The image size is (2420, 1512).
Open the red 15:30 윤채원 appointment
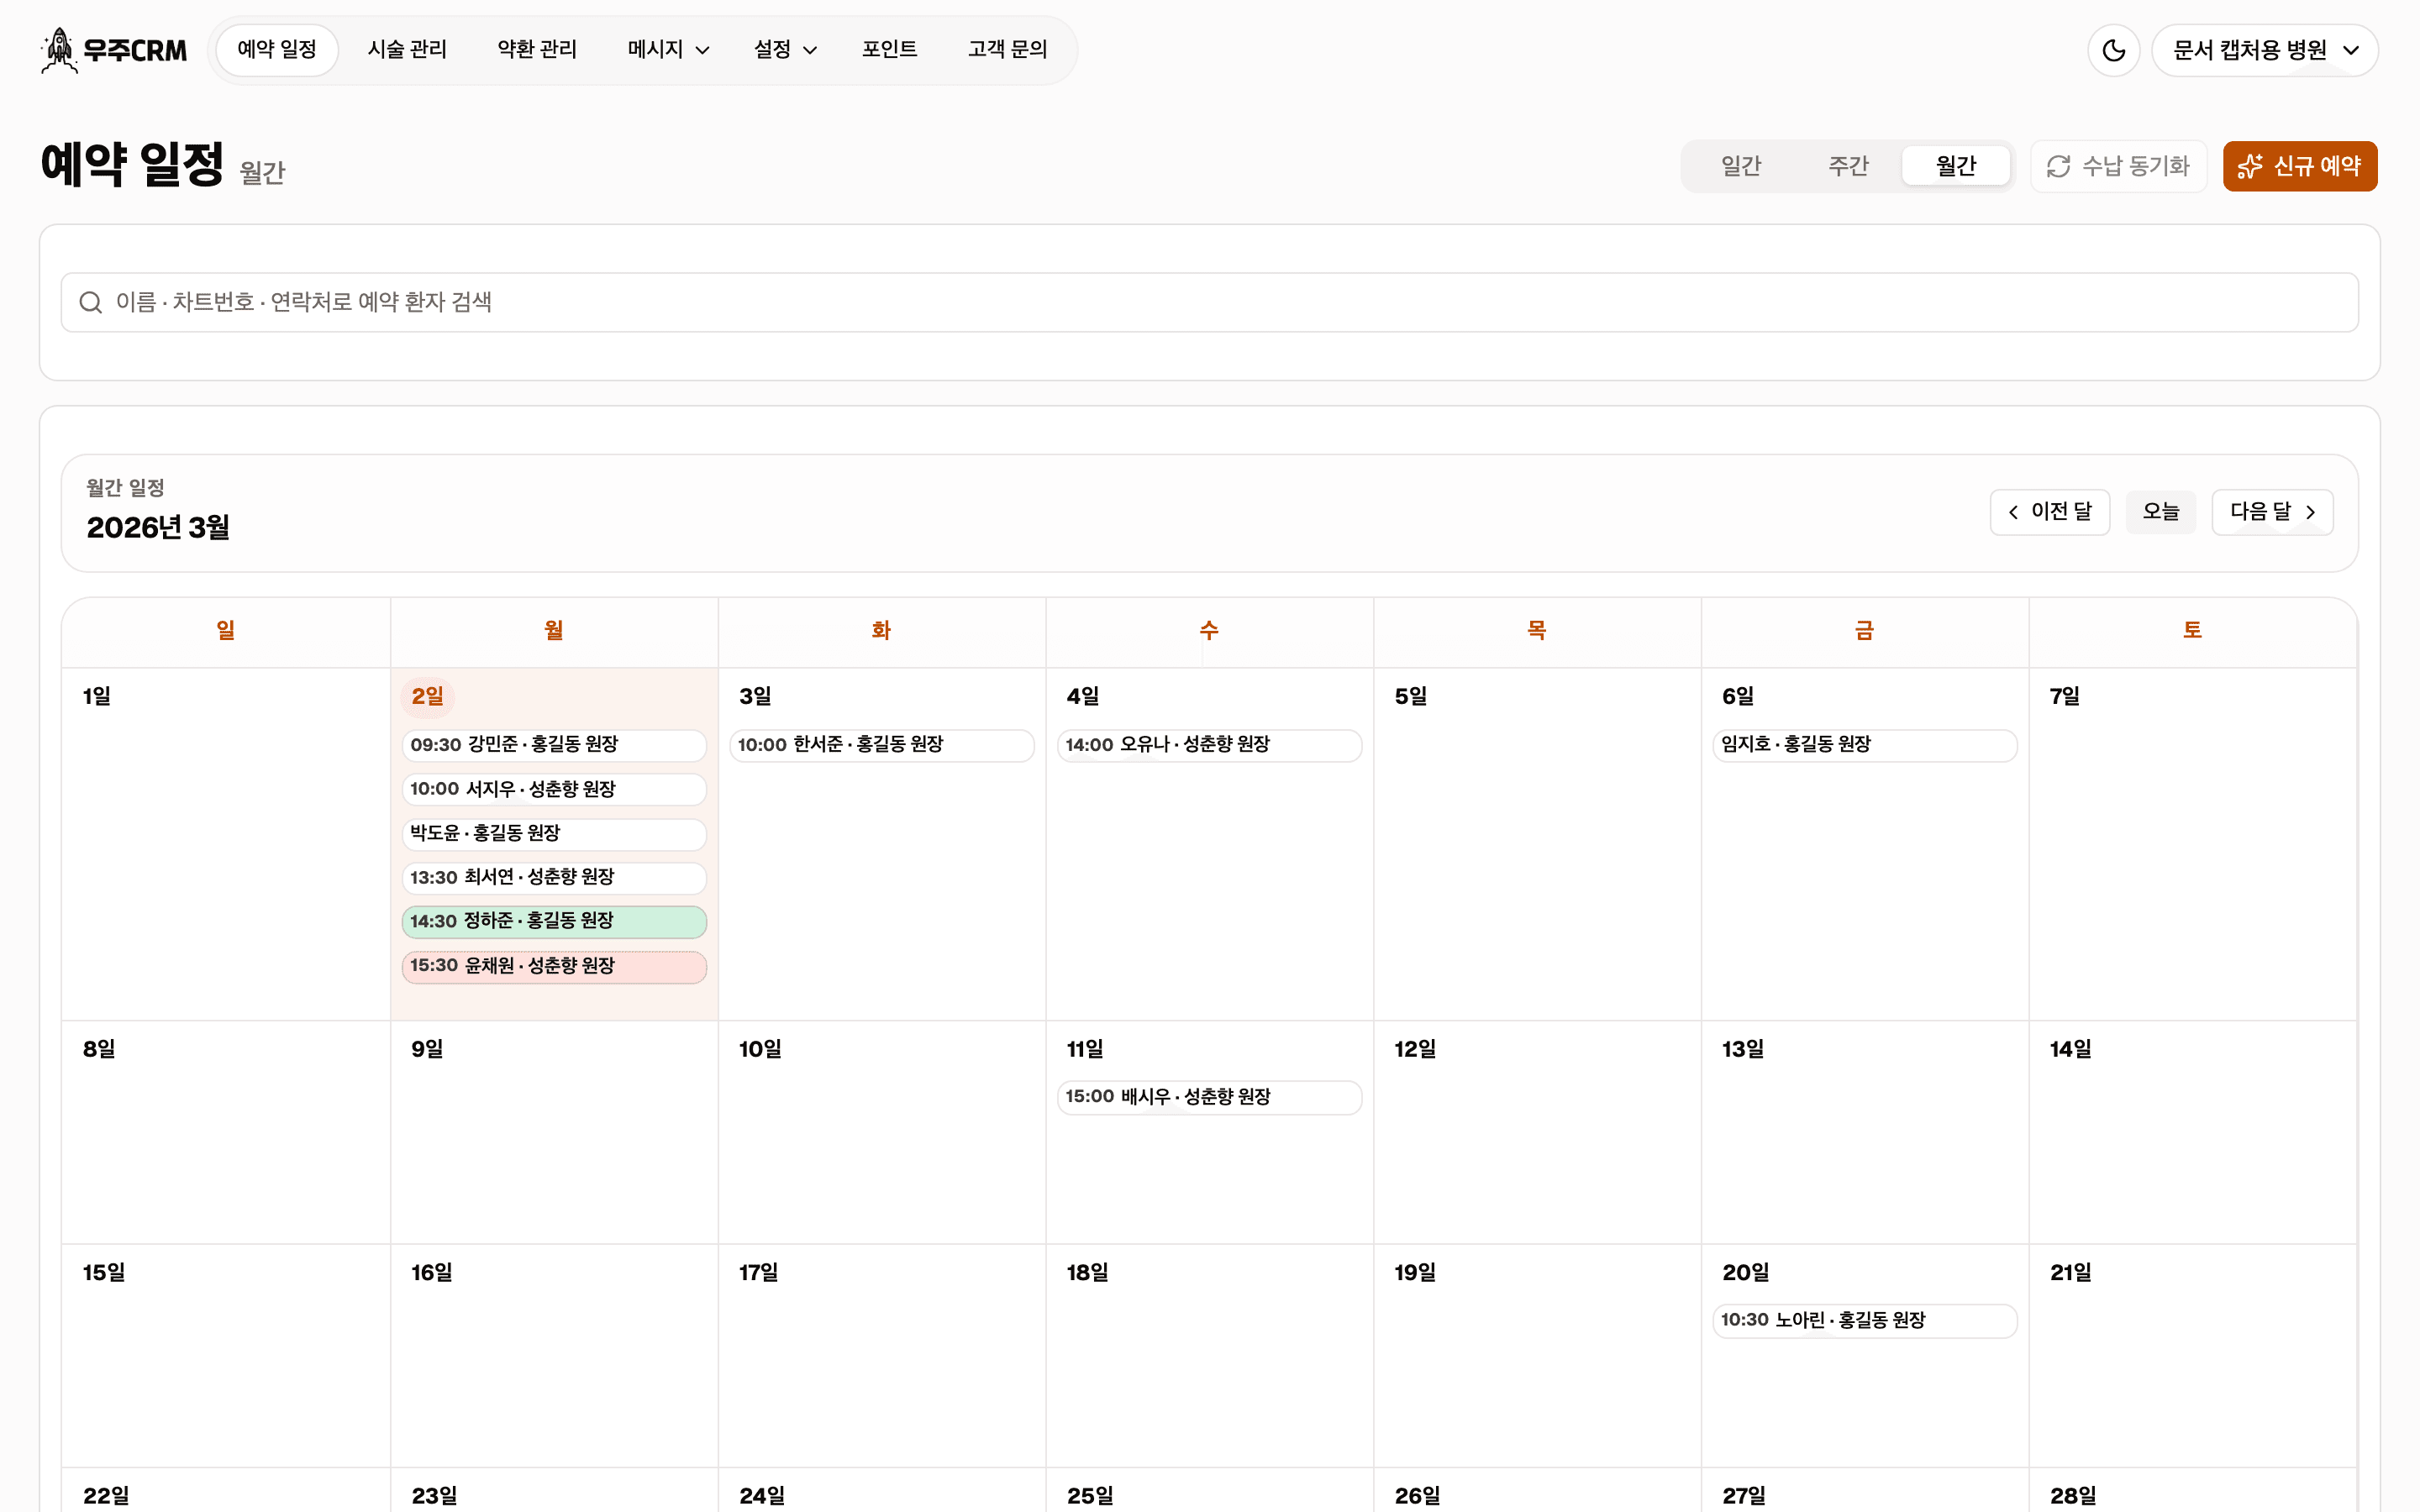tap(554, 966)
